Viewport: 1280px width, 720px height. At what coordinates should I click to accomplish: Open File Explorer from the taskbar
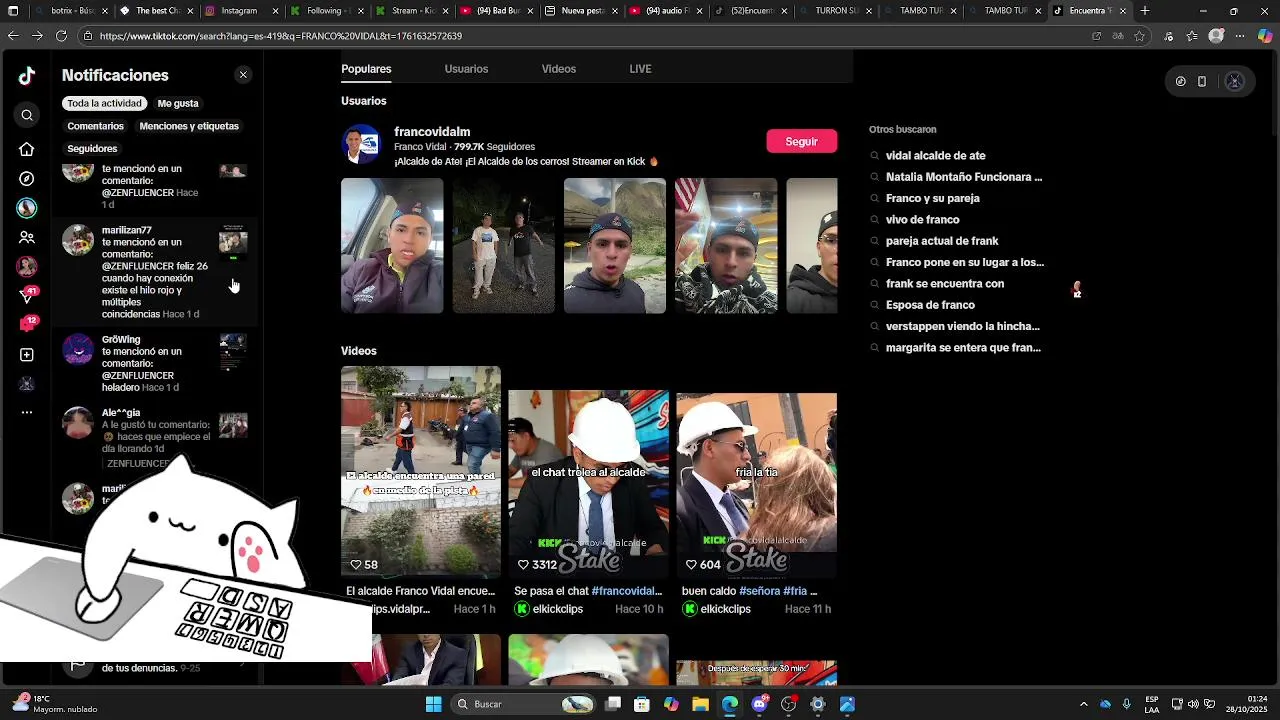pyautogui.click(x=700, y=704)
